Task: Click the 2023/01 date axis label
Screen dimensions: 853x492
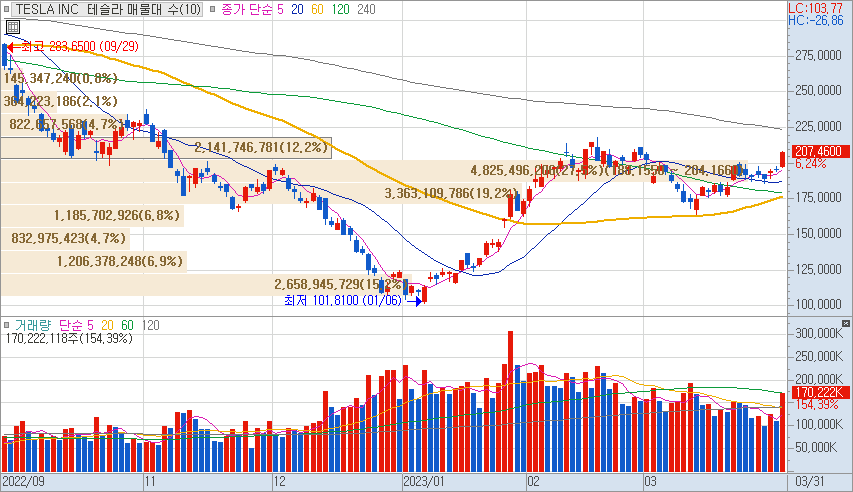Action: pos(424,482)
